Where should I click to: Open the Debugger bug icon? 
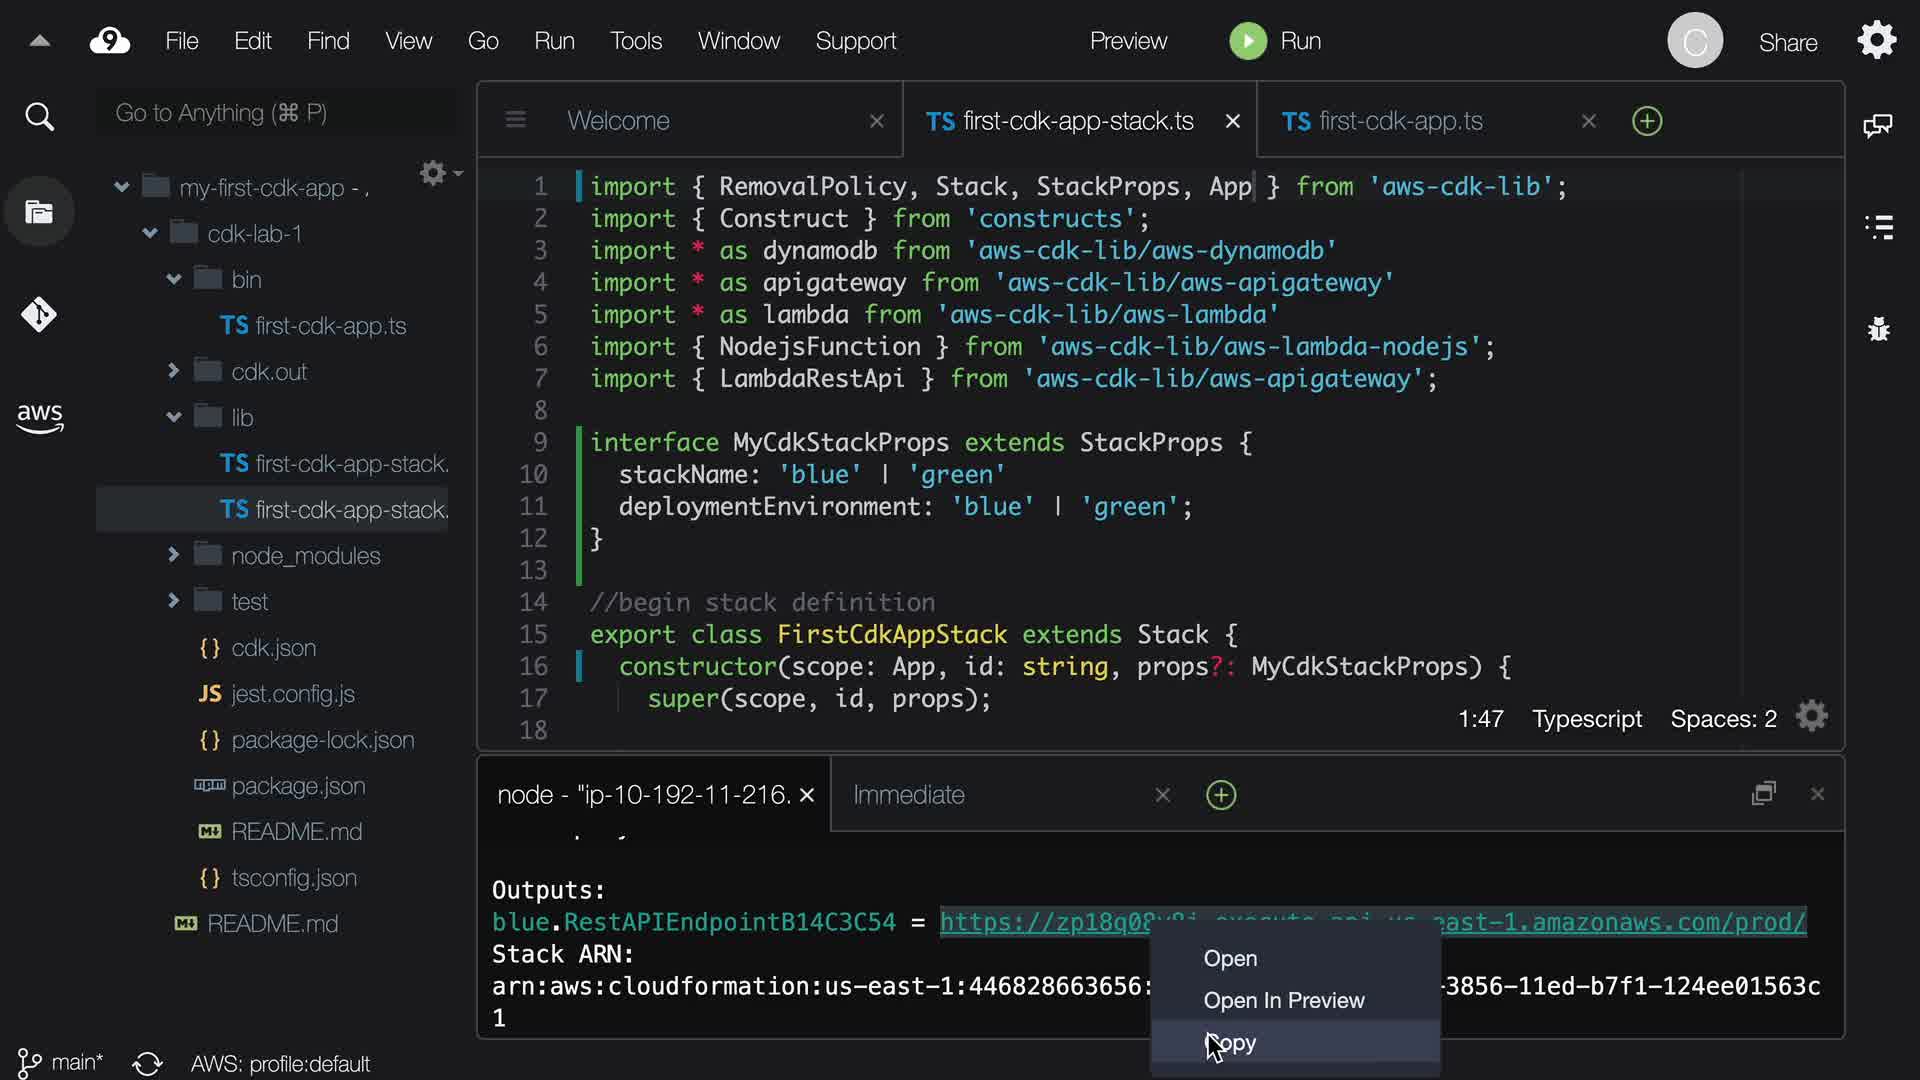pyautogui.click(x=1879, y=329)
